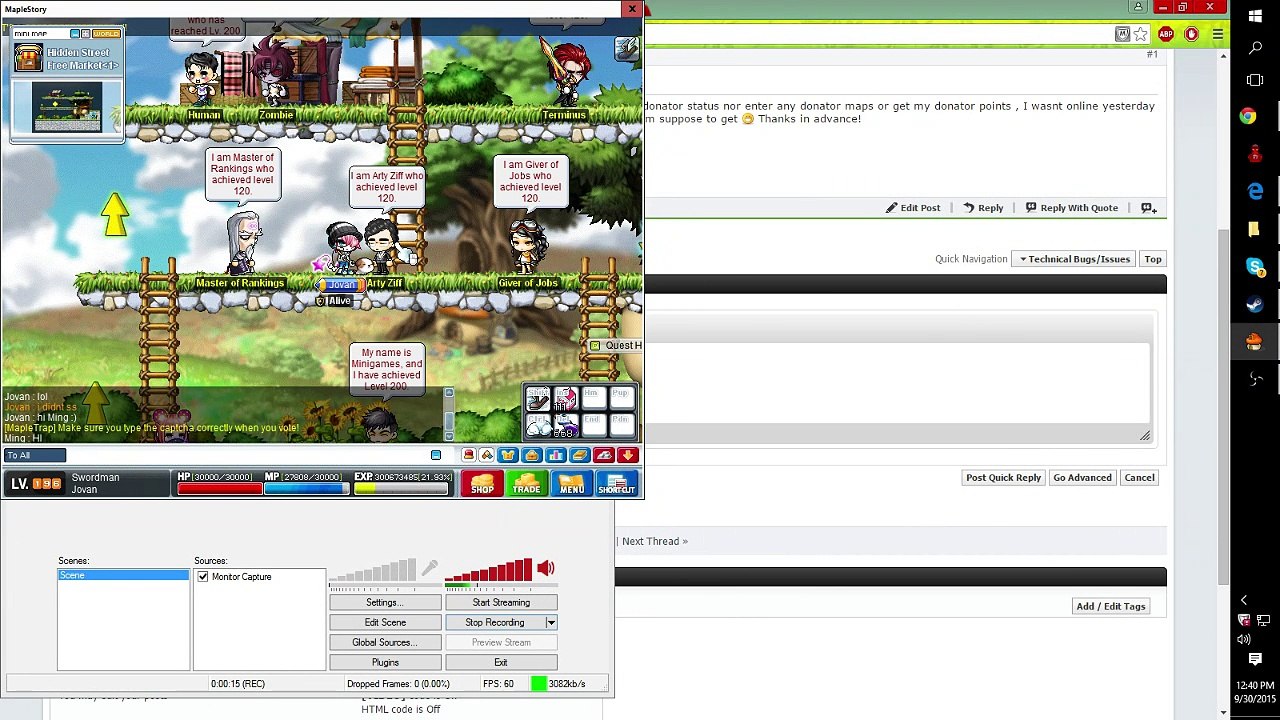The image size is (1280, 720).
Task: Open the MapleStory MENU button
Action: (x=571, y=484)
